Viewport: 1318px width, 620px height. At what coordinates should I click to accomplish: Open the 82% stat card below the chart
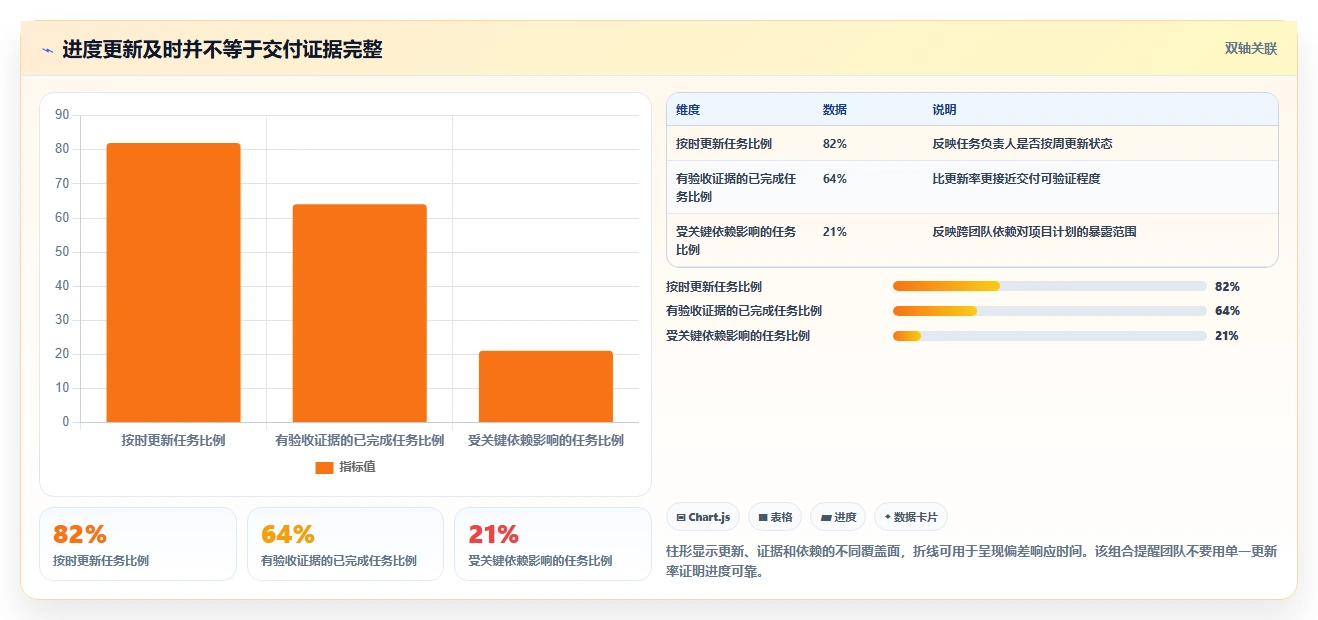(138, 544)
